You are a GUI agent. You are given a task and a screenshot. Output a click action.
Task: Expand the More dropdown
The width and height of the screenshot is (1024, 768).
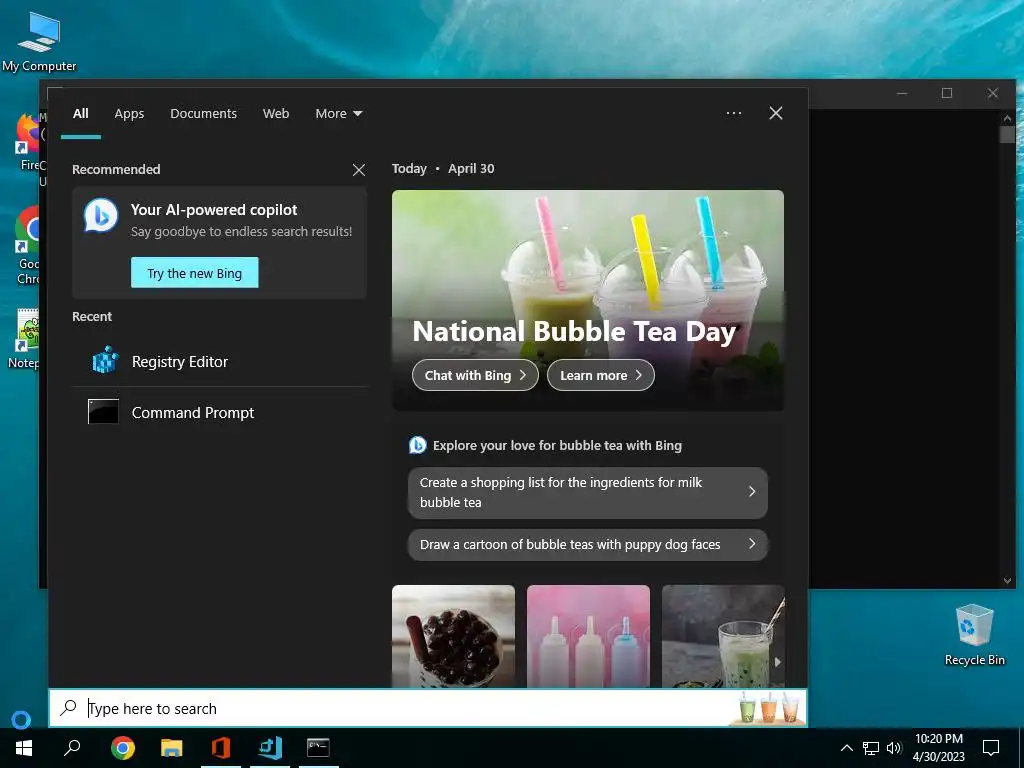click(x=338, y=114)
